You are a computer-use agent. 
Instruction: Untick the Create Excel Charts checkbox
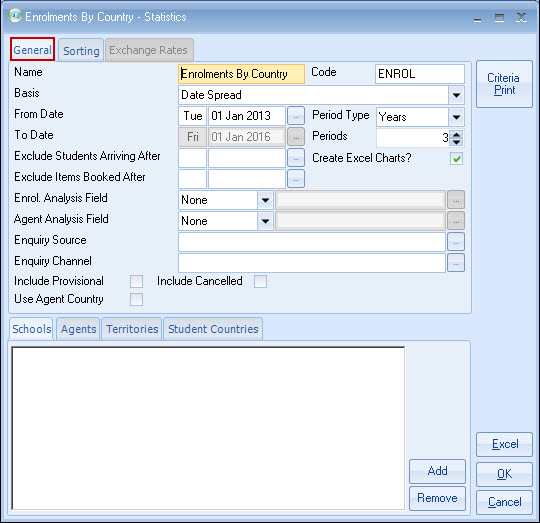pos(456,159)
